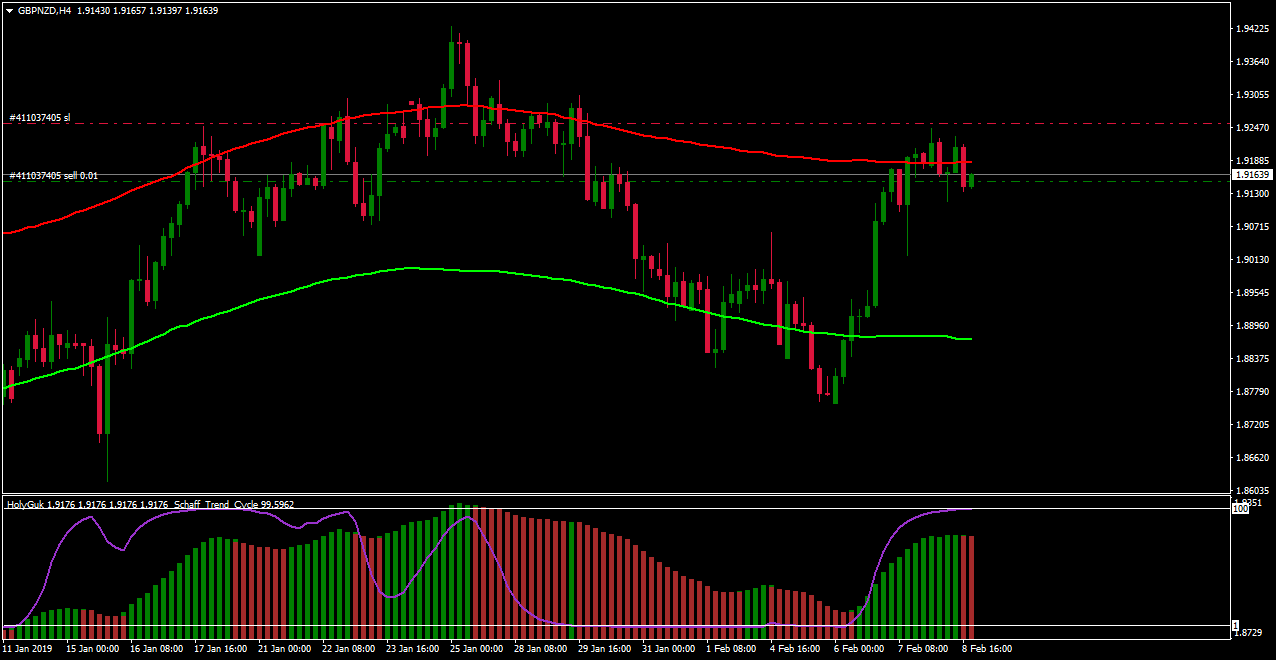Screen dimensions: 1276x660
Task: Click the '25 Jan 00:00' time axis label
Action: tap(478, 649)
